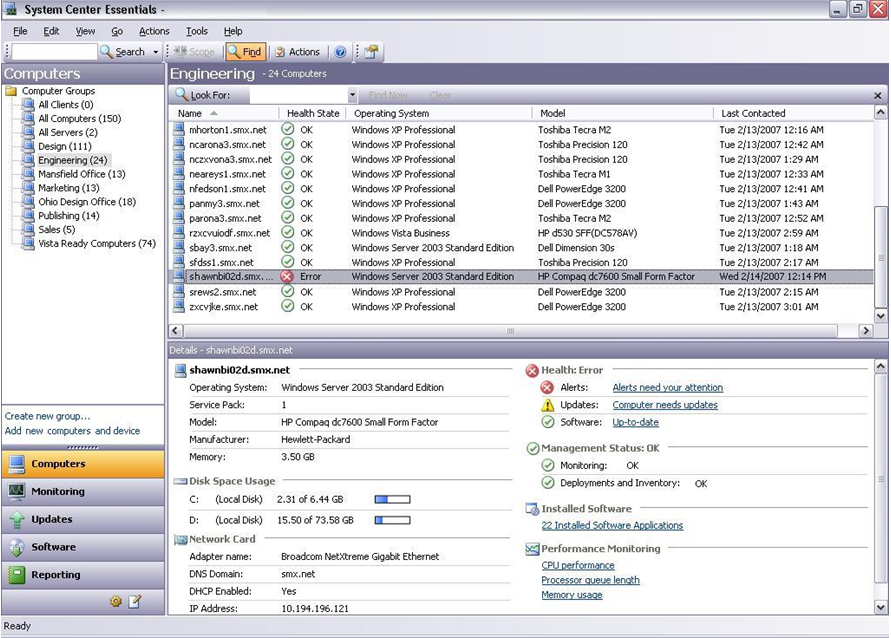Select the Publishing (14) group
Viewport: 891px width, 638px height.
(x=68, y=215)
